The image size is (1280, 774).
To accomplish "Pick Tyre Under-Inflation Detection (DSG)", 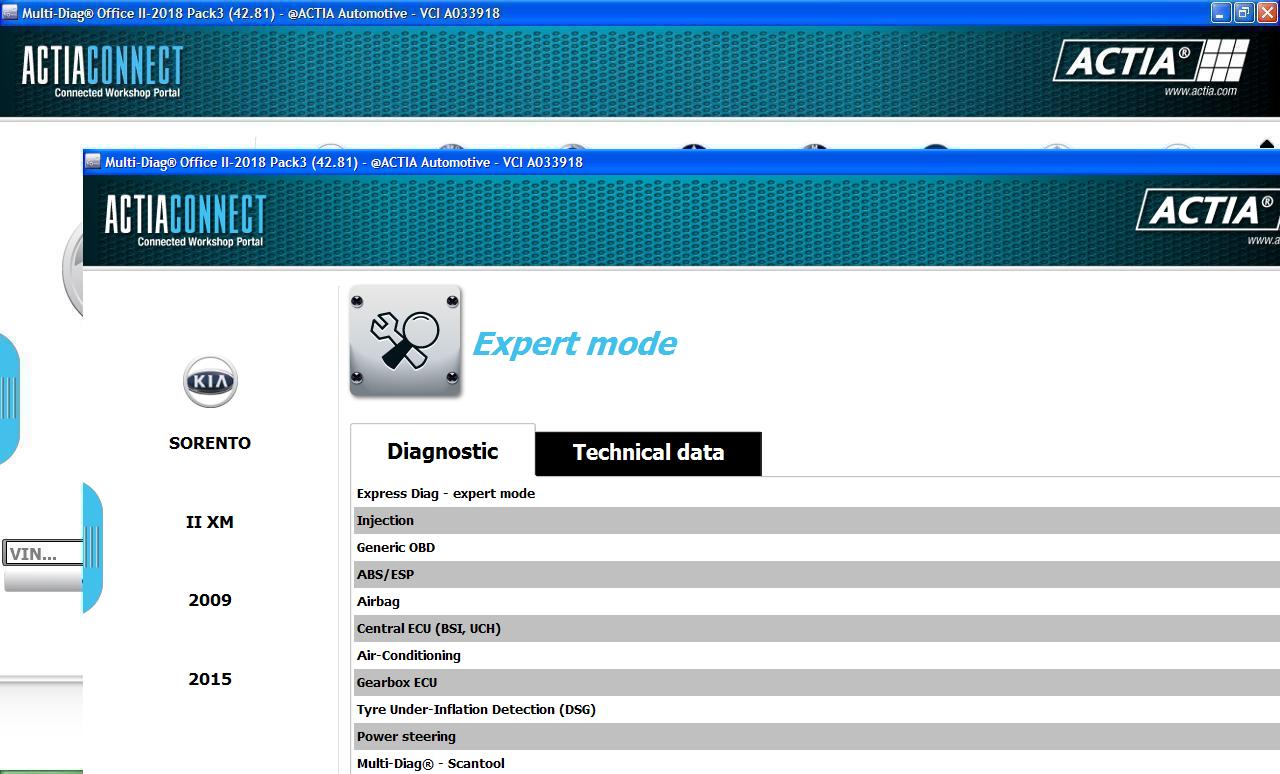I will (817, 709).
